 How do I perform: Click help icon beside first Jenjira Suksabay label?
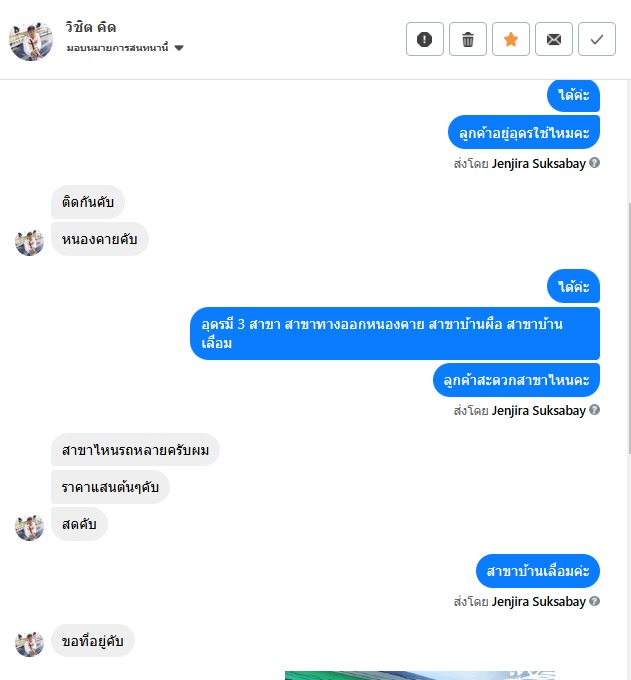[x=595, y=163]
